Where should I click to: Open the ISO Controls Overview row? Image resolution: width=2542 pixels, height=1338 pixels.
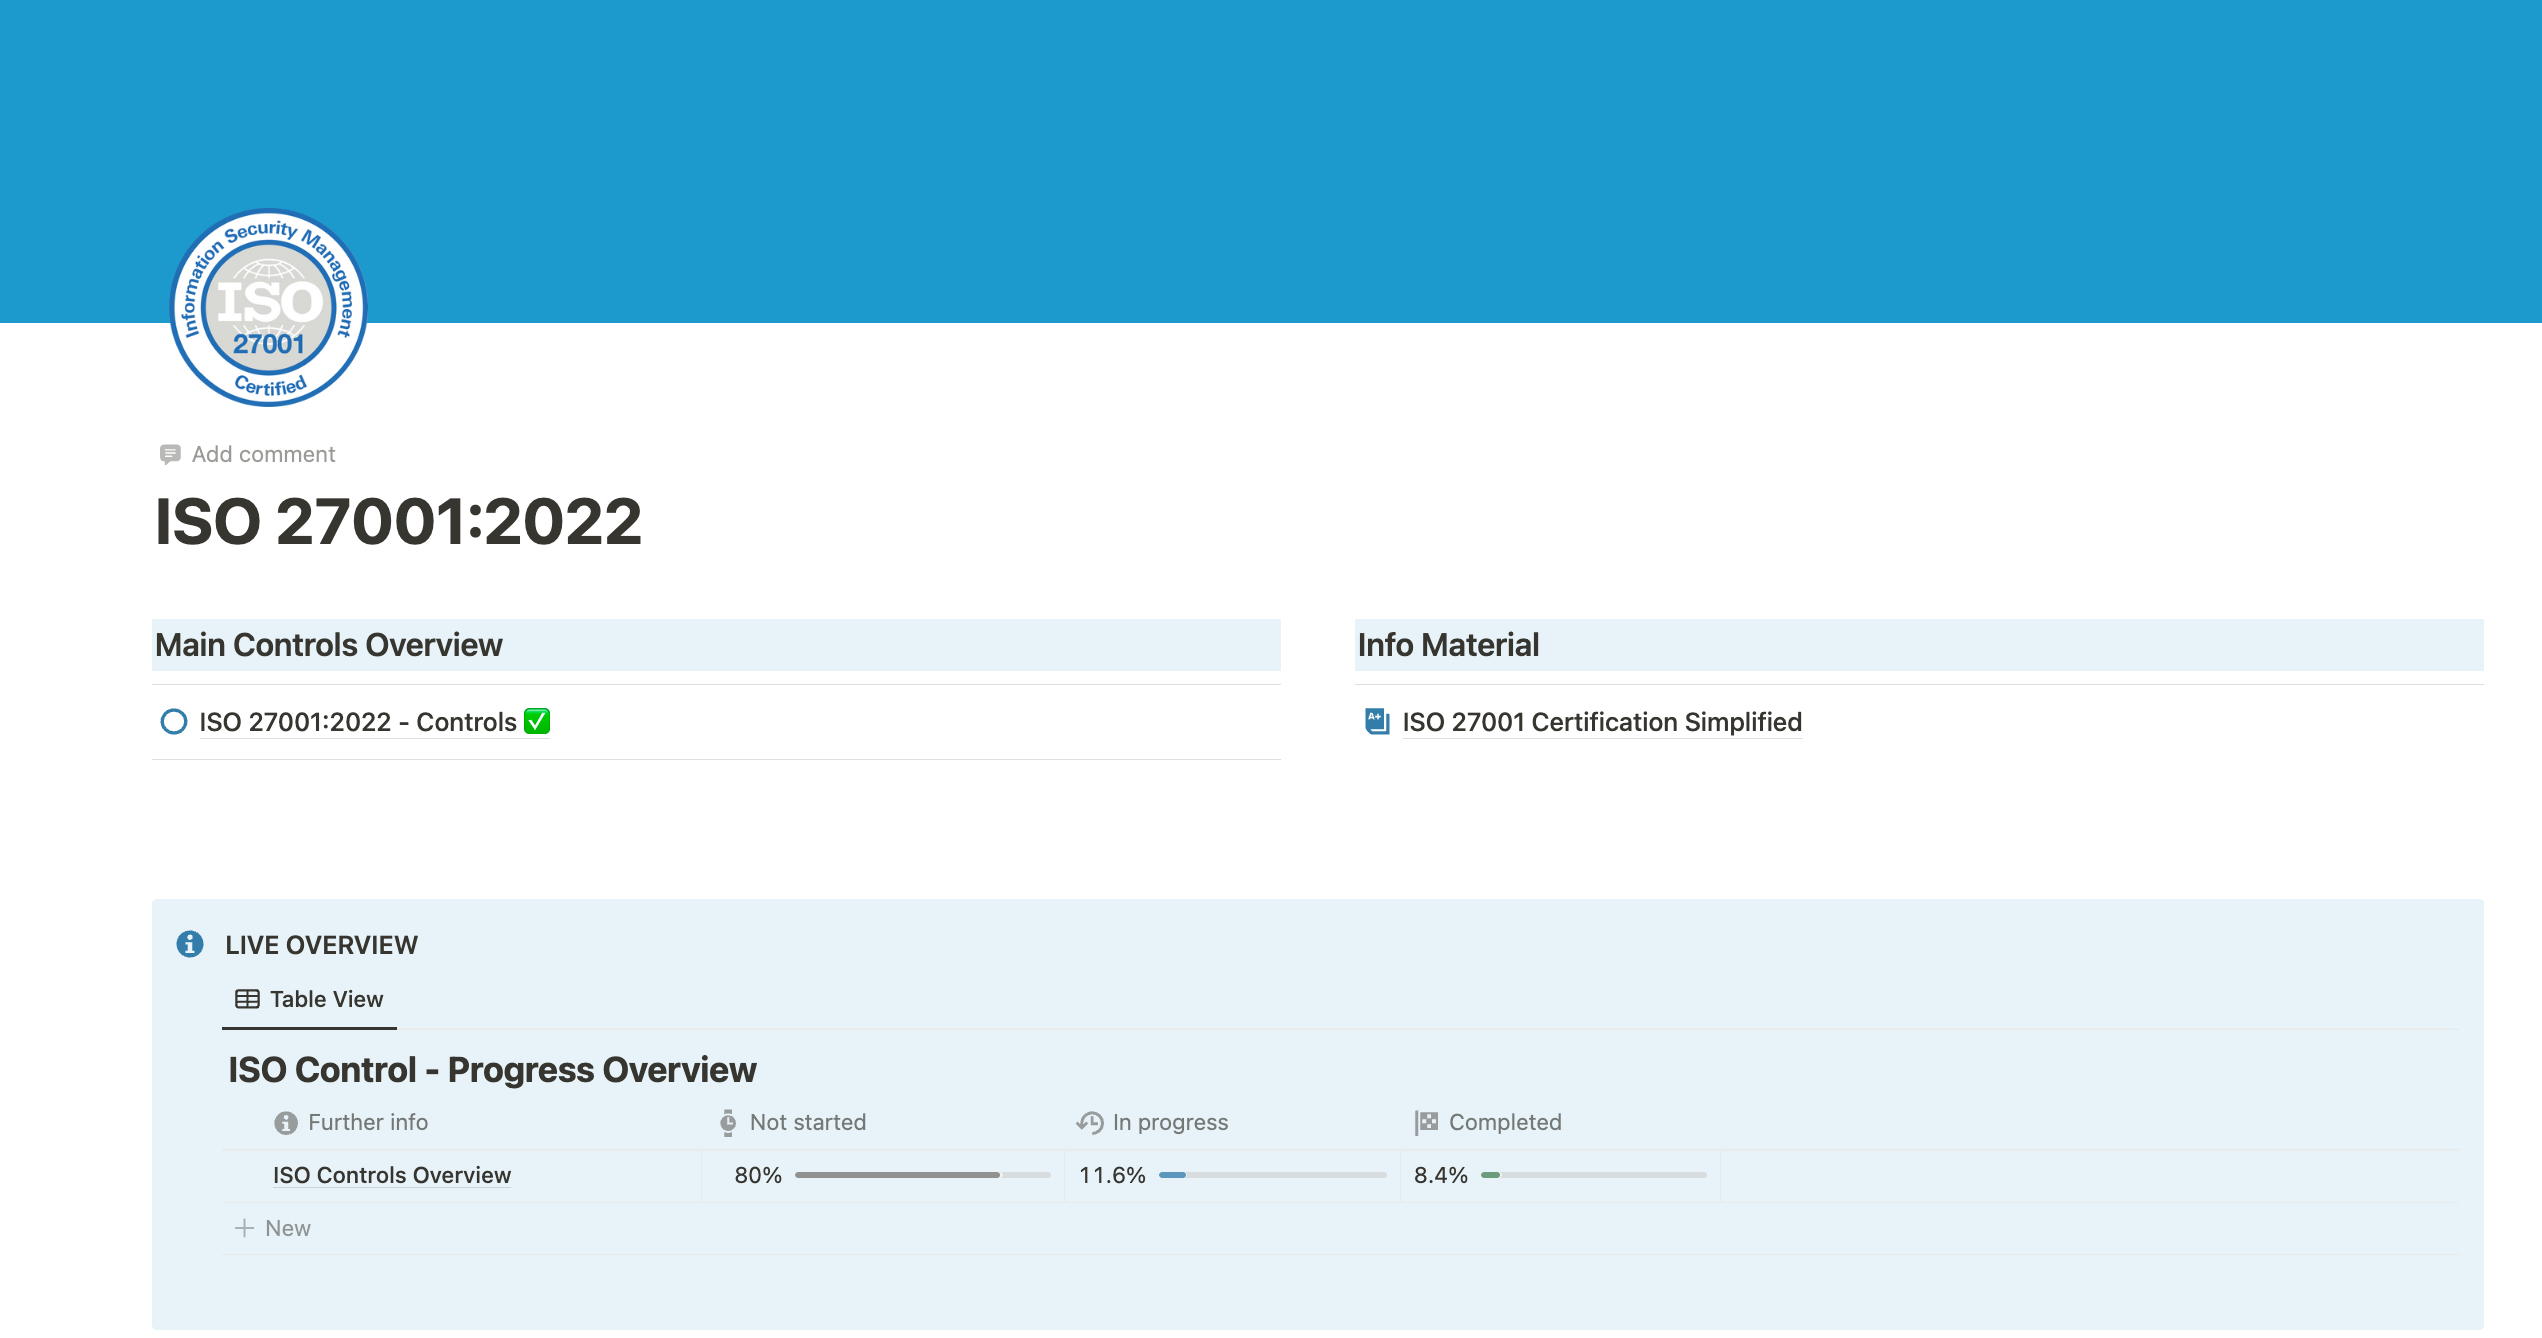(391, 1175)
